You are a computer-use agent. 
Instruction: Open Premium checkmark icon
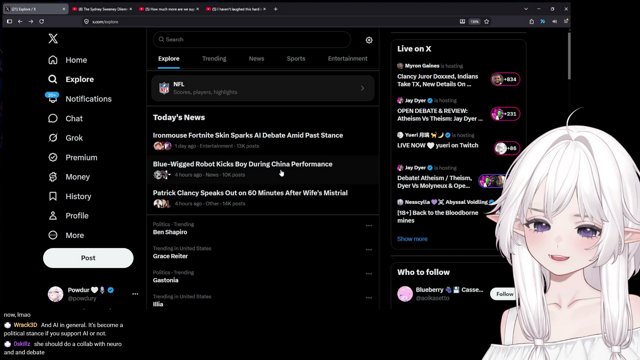[x=53, y=157]
